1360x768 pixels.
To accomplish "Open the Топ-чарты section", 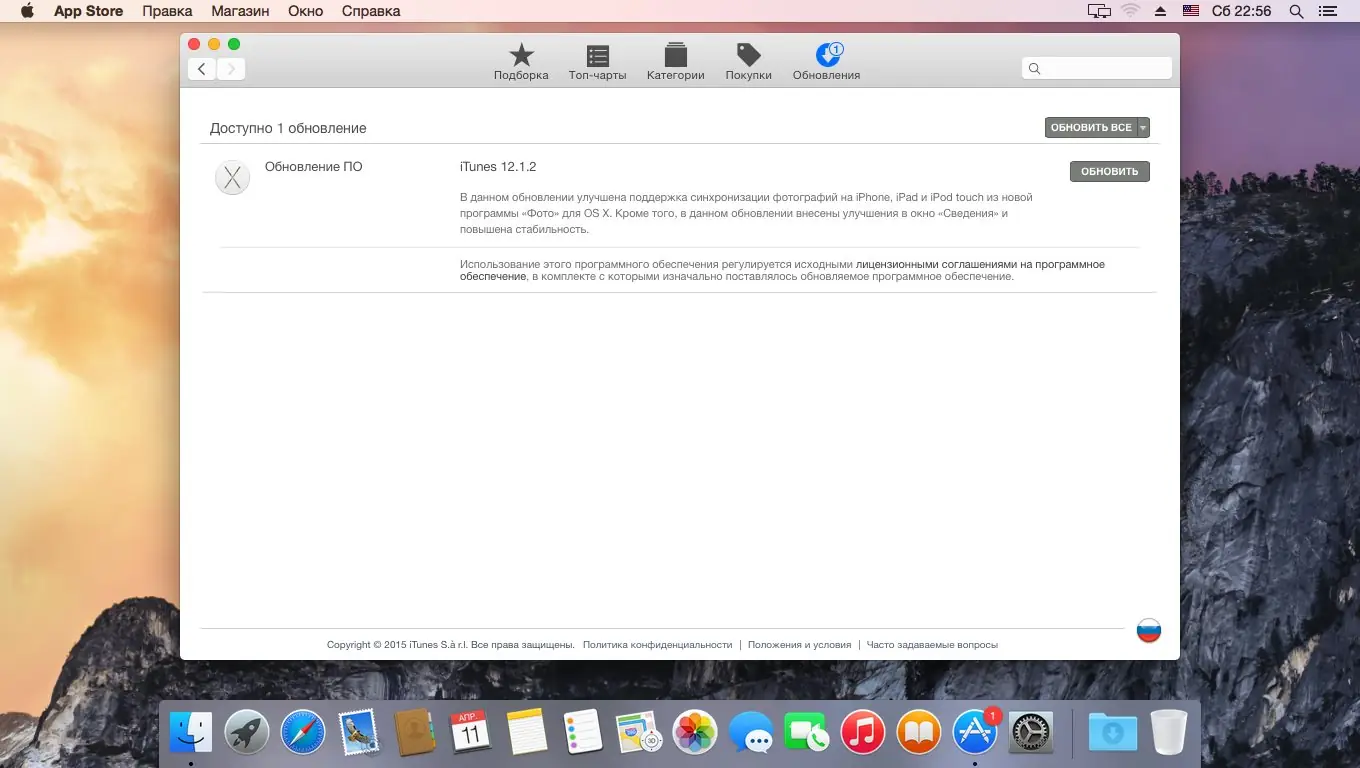I will (x=597, y=57).
